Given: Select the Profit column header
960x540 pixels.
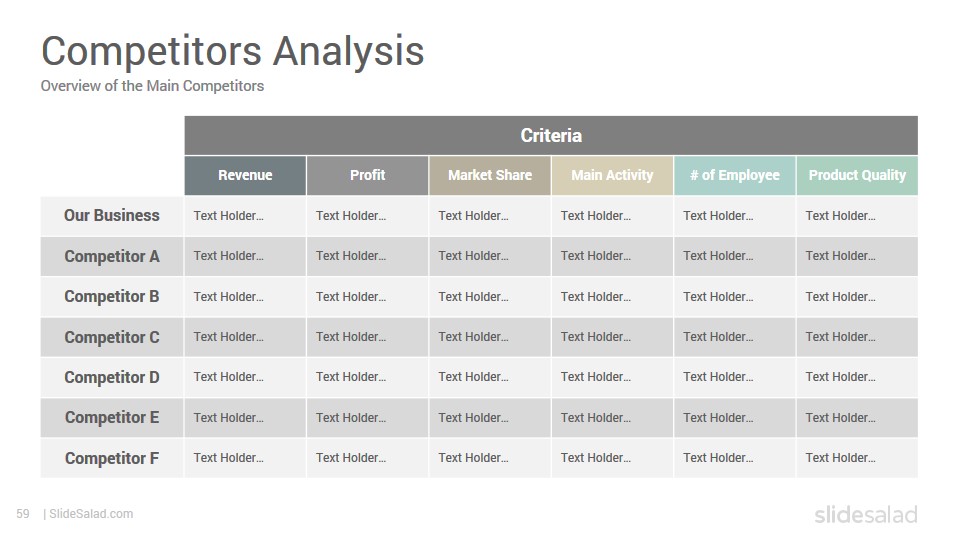Looking at the screenshot, I should pyautogui.click(x=367, y=175).
